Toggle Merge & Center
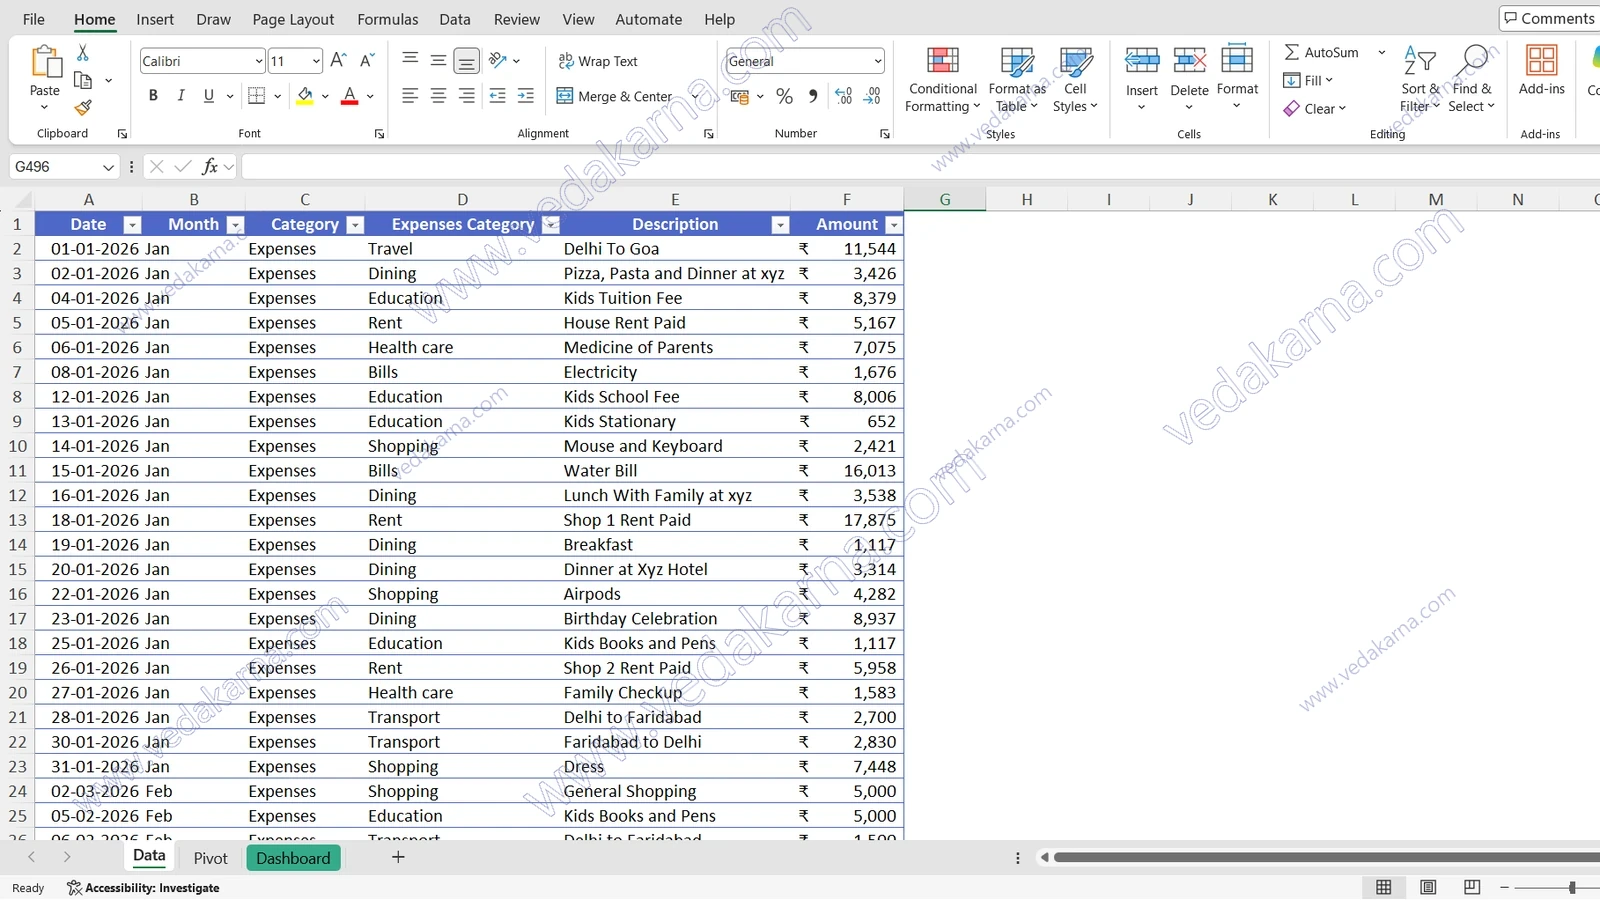 tap(615, 96)
